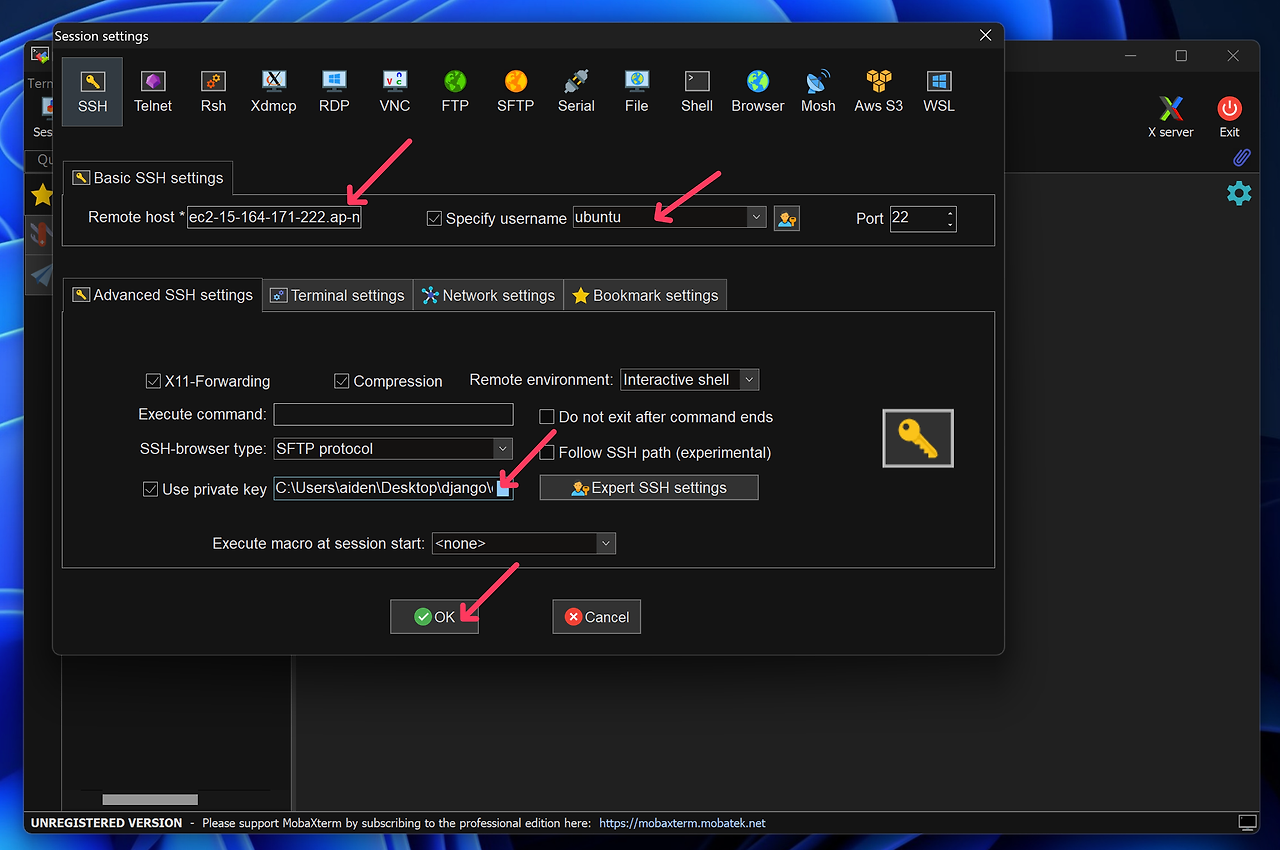Select the Mosh session icon

[x=818, y=92]
